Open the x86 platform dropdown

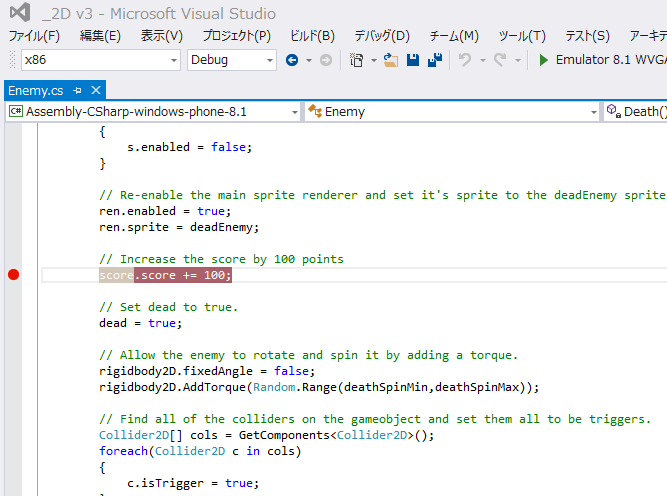pyautogui.click(x=101, y=60)
